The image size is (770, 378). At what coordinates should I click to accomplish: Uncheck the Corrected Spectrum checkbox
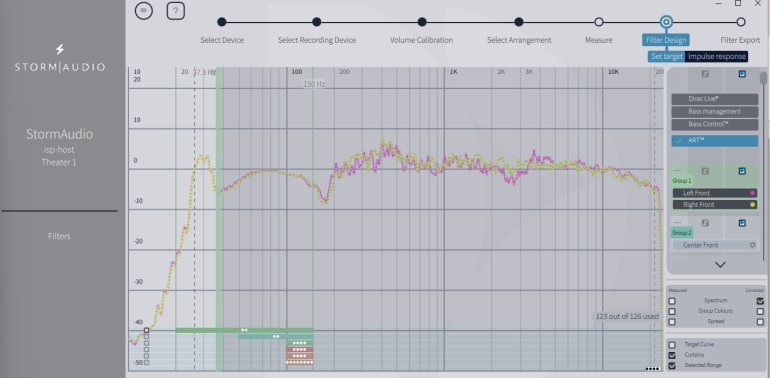pyautogui.click(x=760, y=300)
